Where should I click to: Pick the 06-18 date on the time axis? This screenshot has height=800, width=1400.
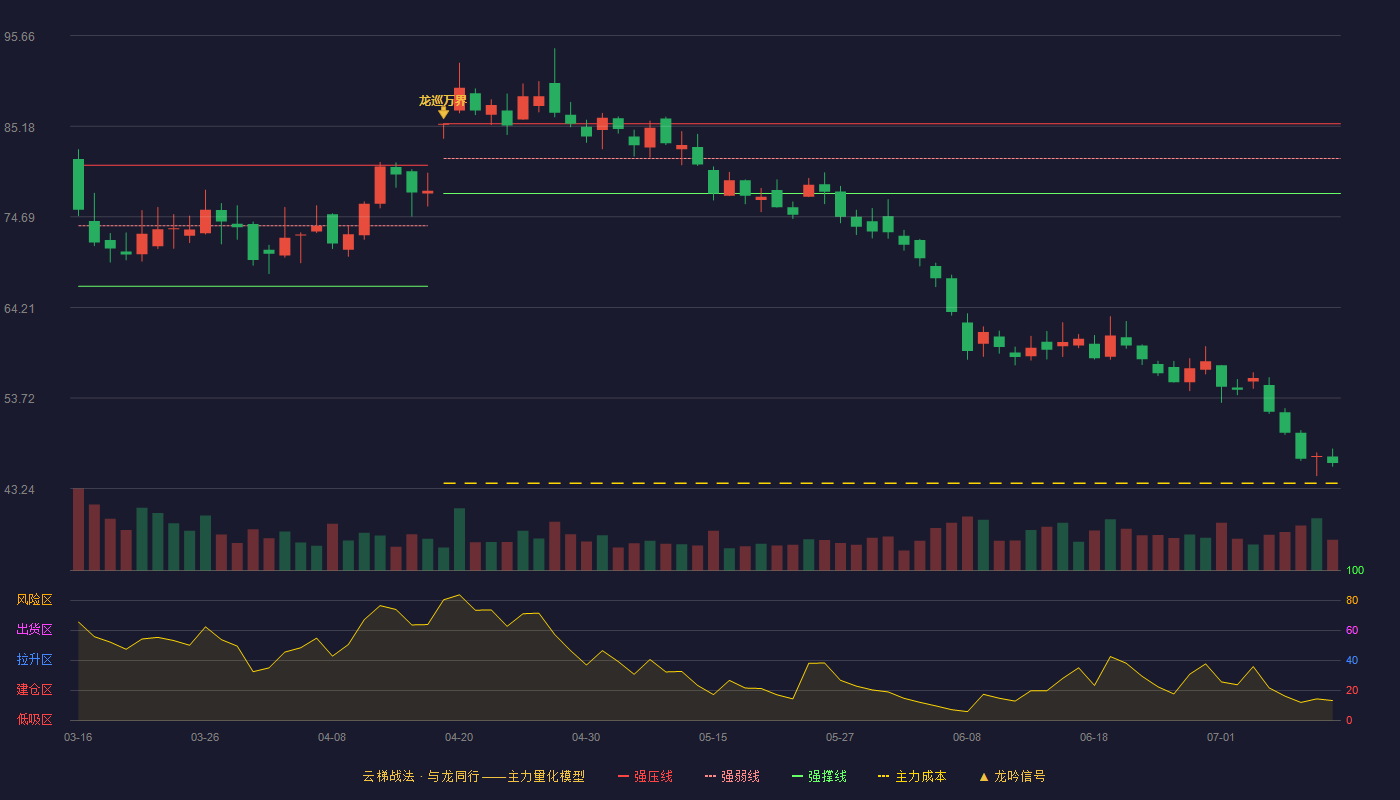pyautogui.click(x=1094, y=737)
